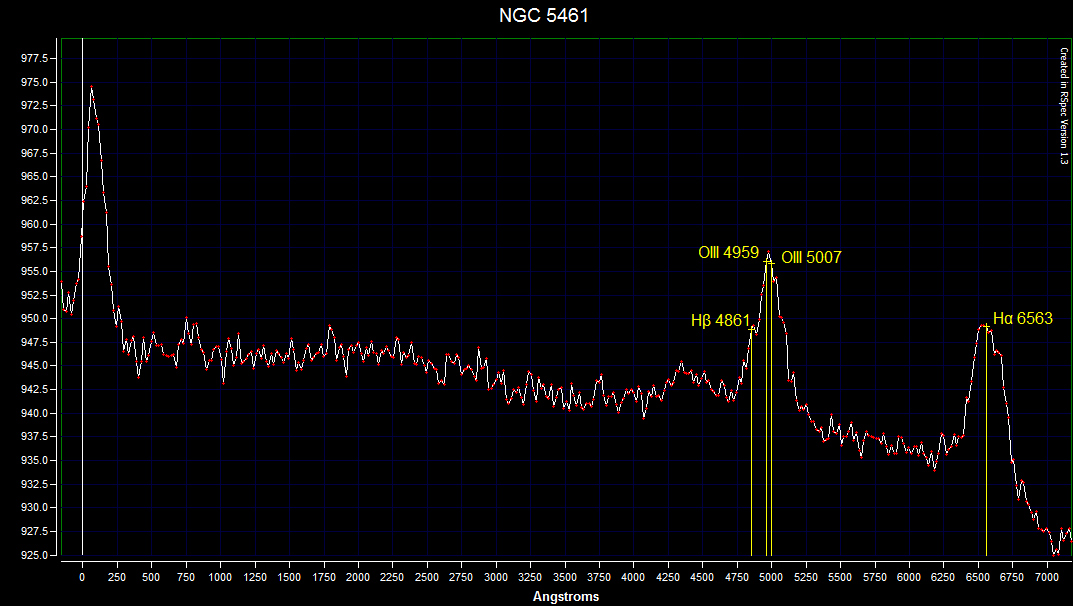Click the zero-order peak near 975
This screenshot has width=1073, height=606.
(92, 88)
